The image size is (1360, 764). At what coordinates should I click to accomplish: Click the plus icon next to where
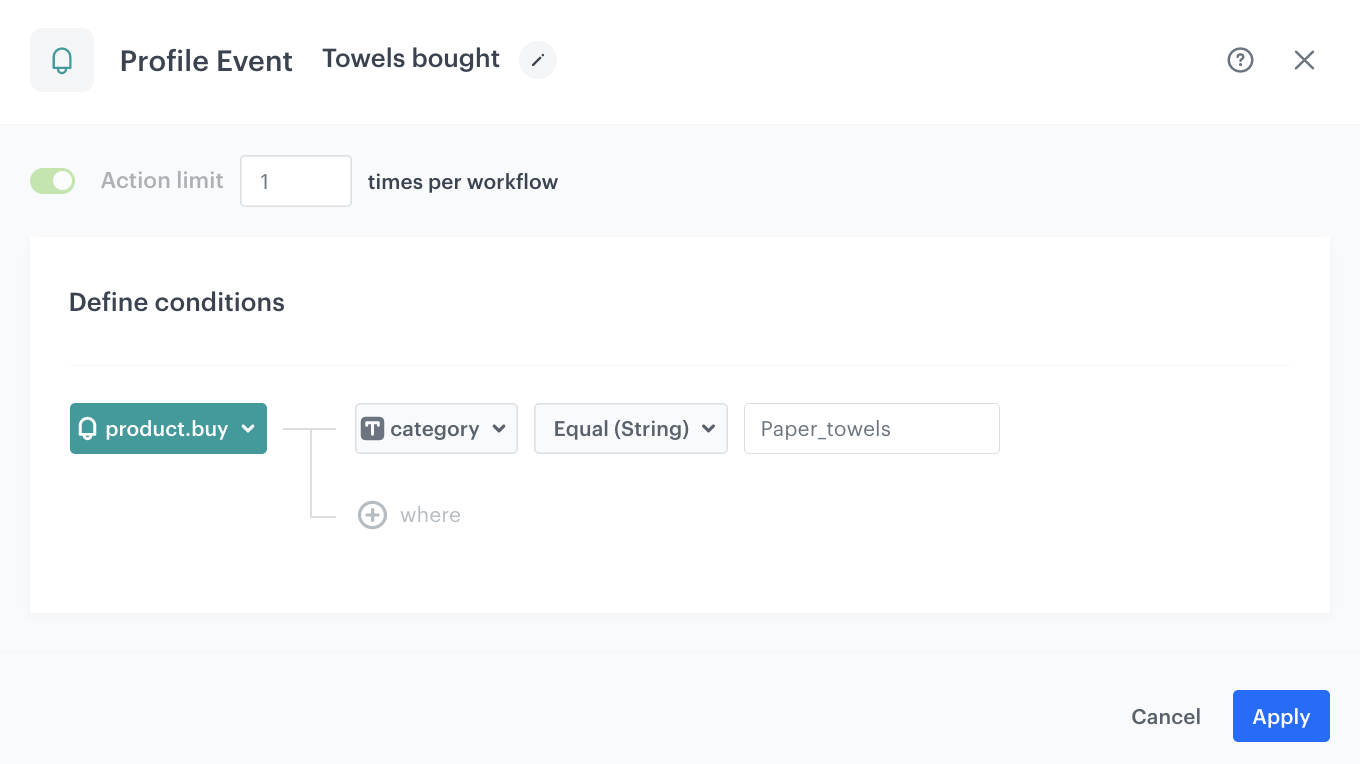pos(372,514)
